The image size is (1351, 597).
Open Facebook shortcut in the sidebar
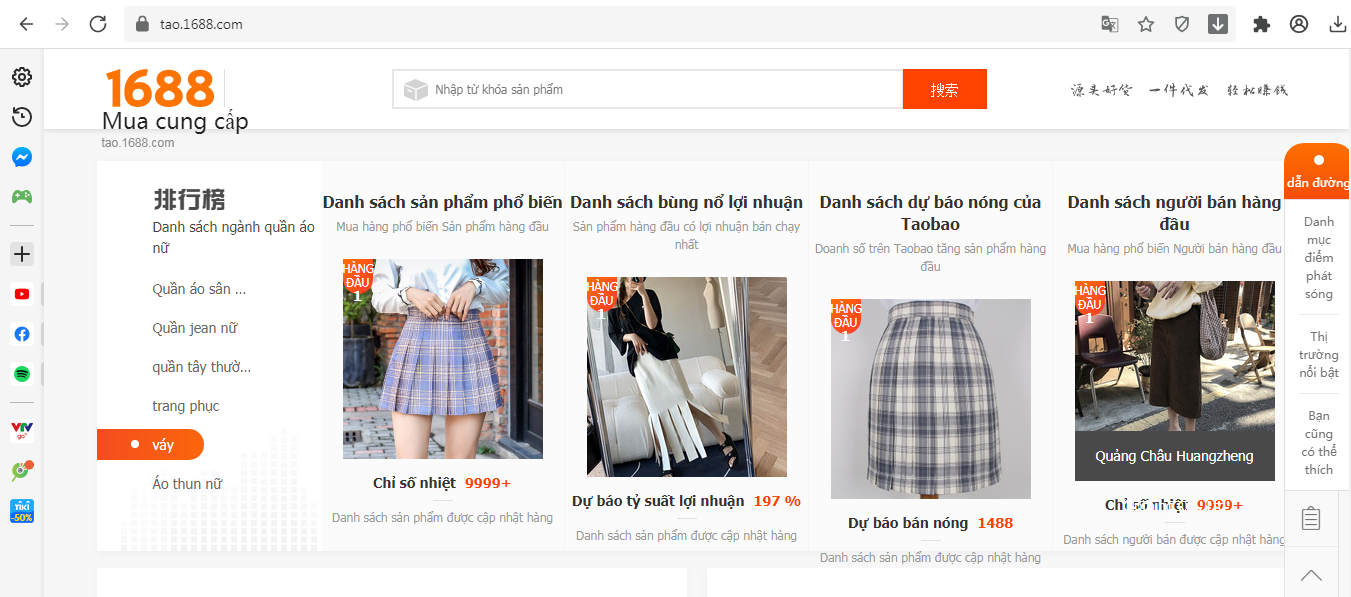[x=22, y=334]
